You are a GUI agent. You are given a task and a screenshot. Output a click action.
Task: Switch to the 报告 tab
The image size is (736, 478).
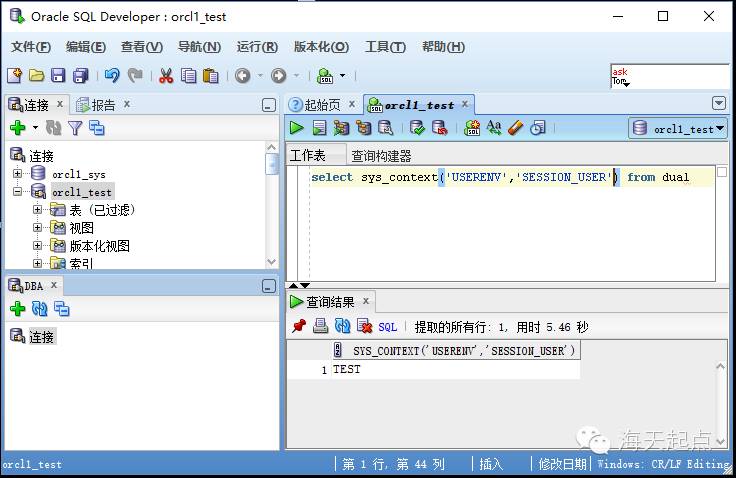coord(103,105)
